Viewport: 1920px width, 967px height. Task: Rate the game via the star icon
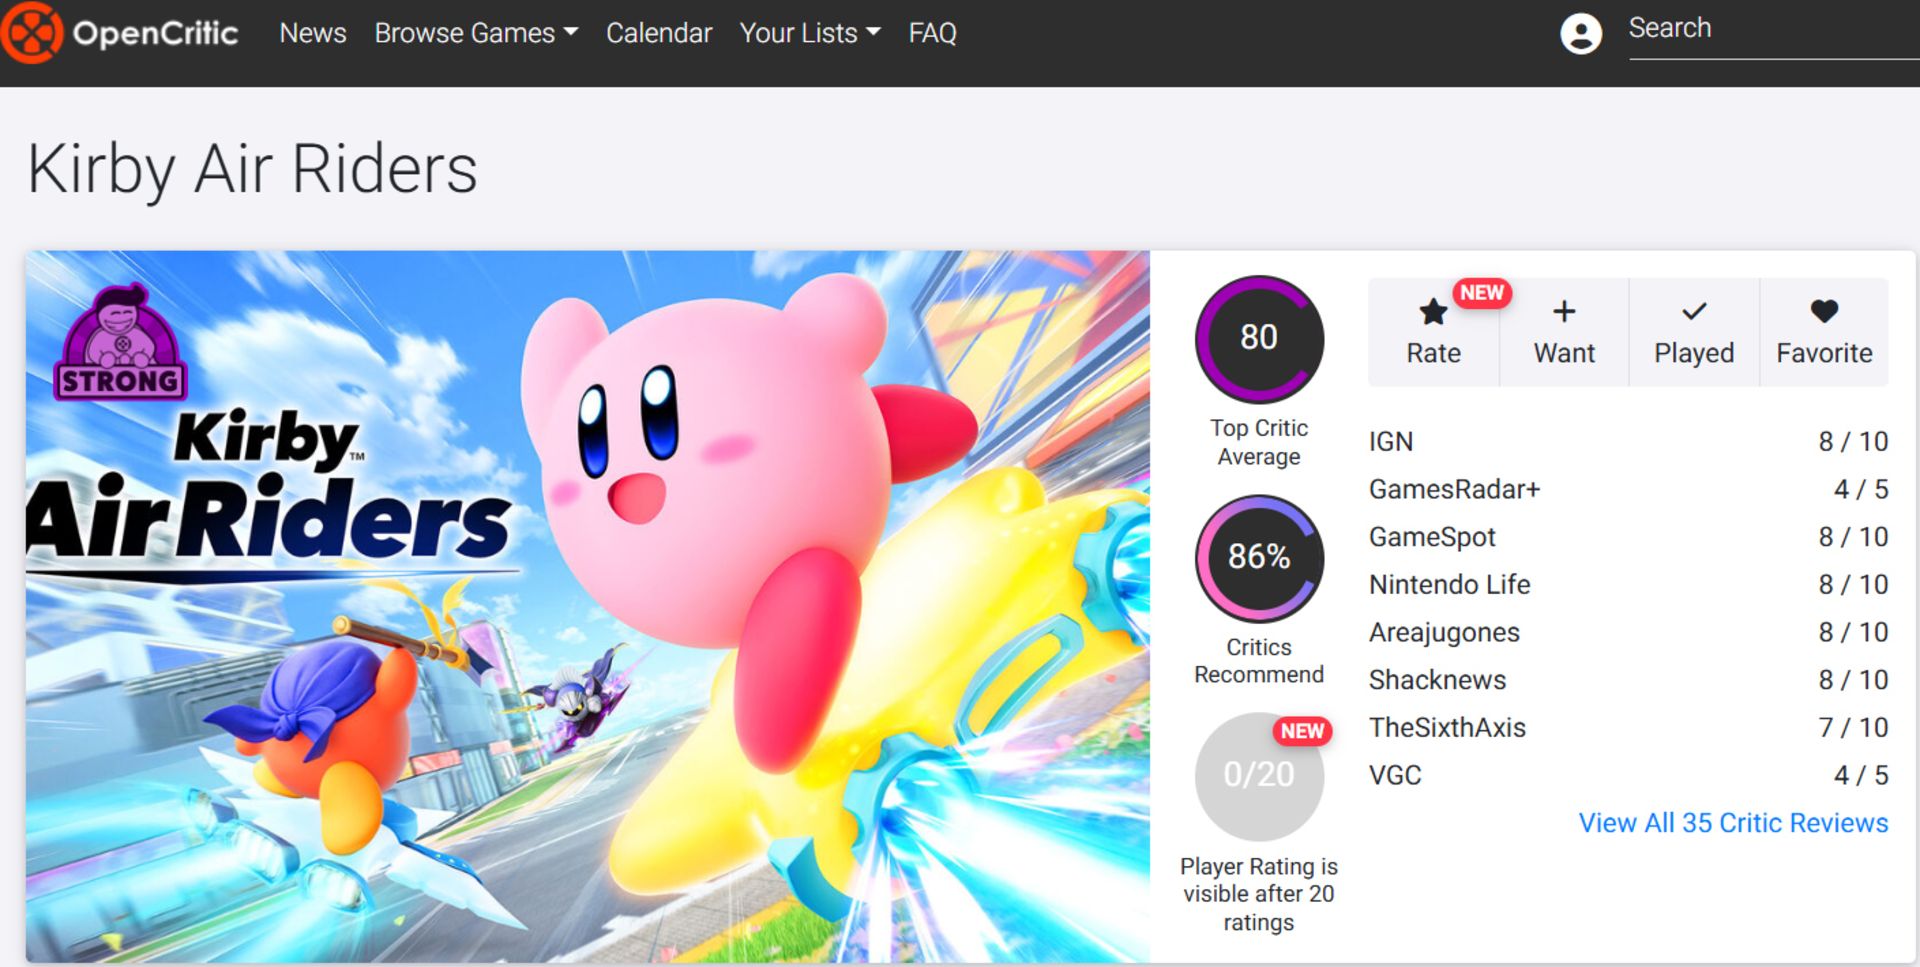(x=1433, y=330)
